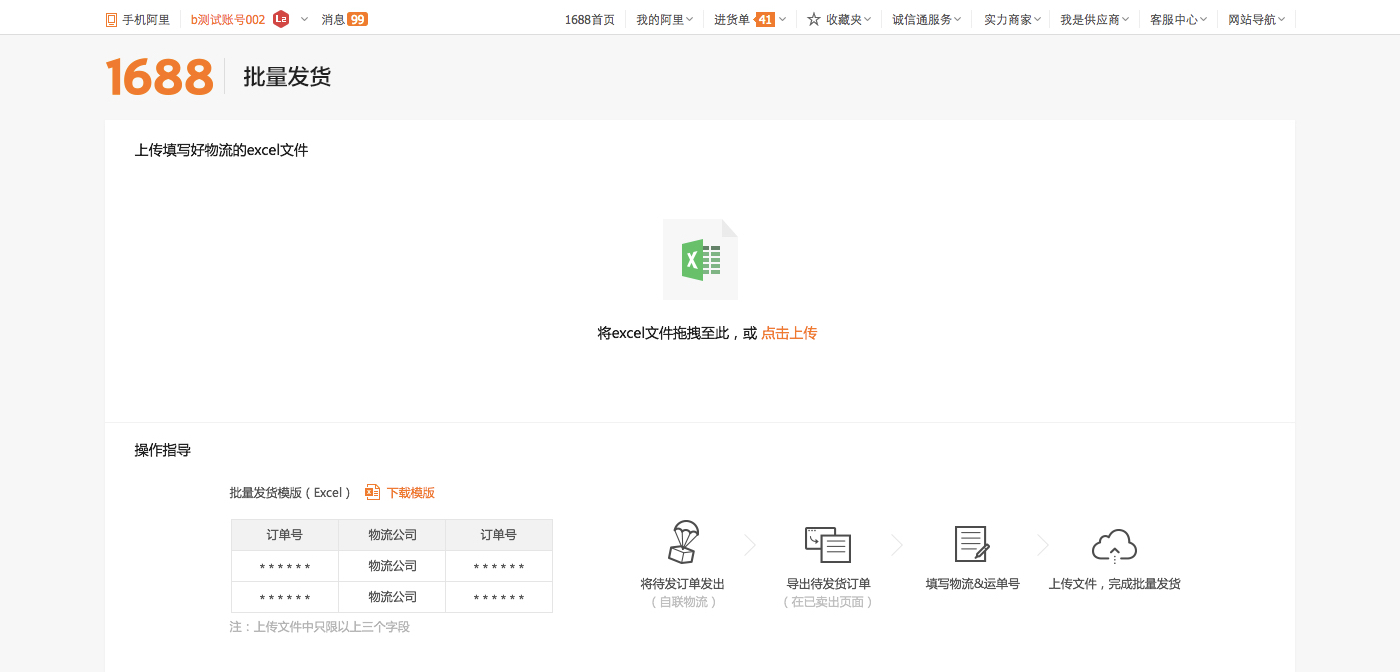The image size is (1400, 672).
Task: Click the mobile phone icon beside 手机阿里
Action: (x=111, y=19)
